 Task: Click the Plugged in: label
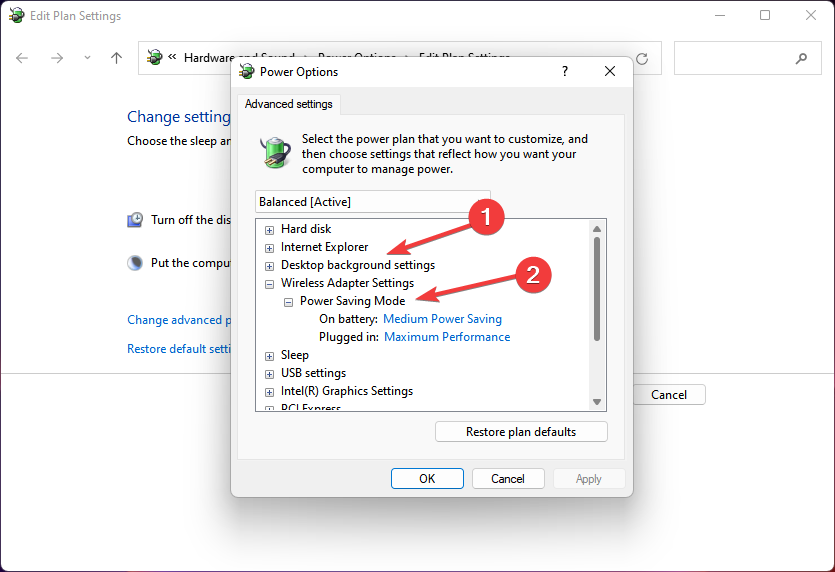click(x=349, y=337)
